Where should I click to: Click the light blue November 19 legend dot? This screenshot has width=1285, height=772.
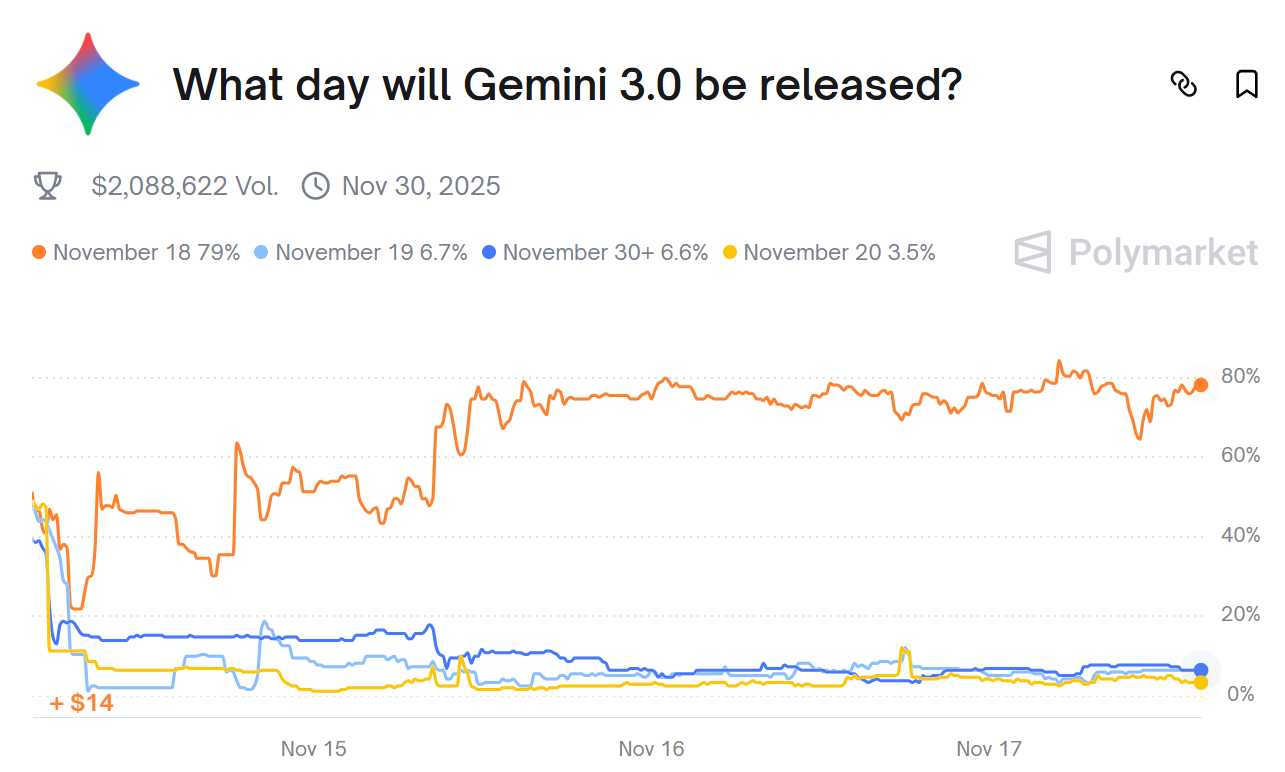pyautogui.click(x=262, y=253)
